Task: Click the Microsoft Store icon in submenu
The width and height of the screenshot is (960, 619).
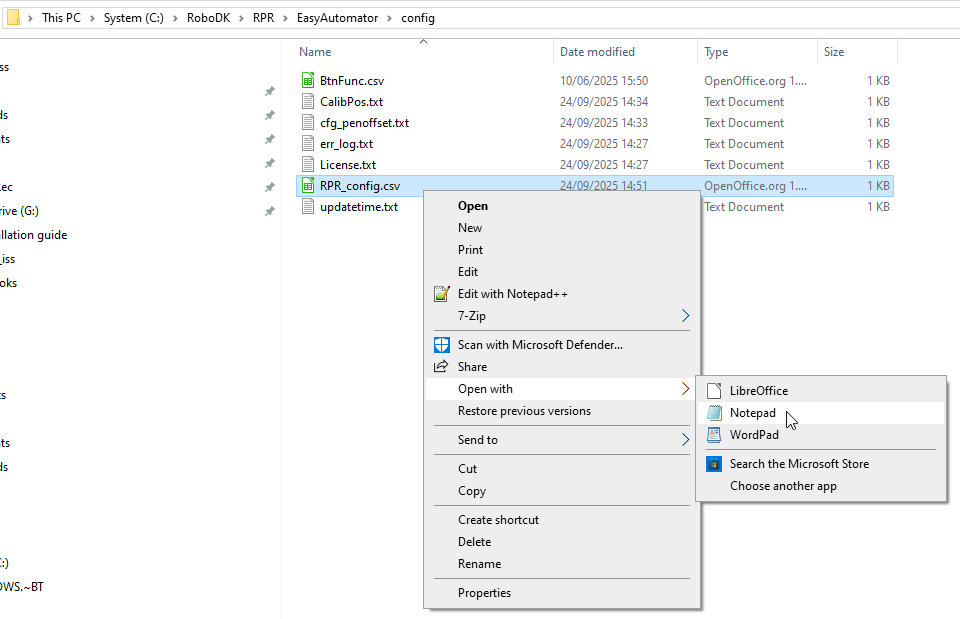Action: coord(714,464)
